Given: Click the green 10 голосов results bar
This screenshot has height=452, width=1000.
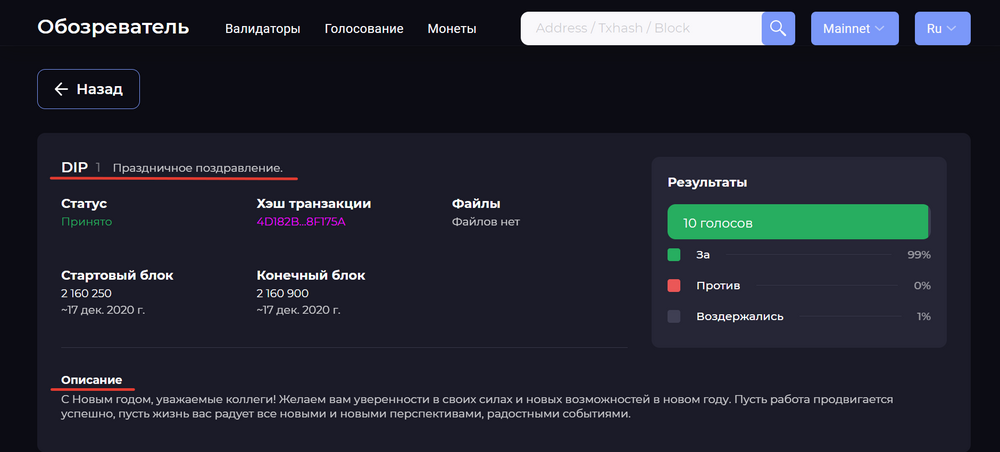Looking at the screenshot, I should [798, 222].
